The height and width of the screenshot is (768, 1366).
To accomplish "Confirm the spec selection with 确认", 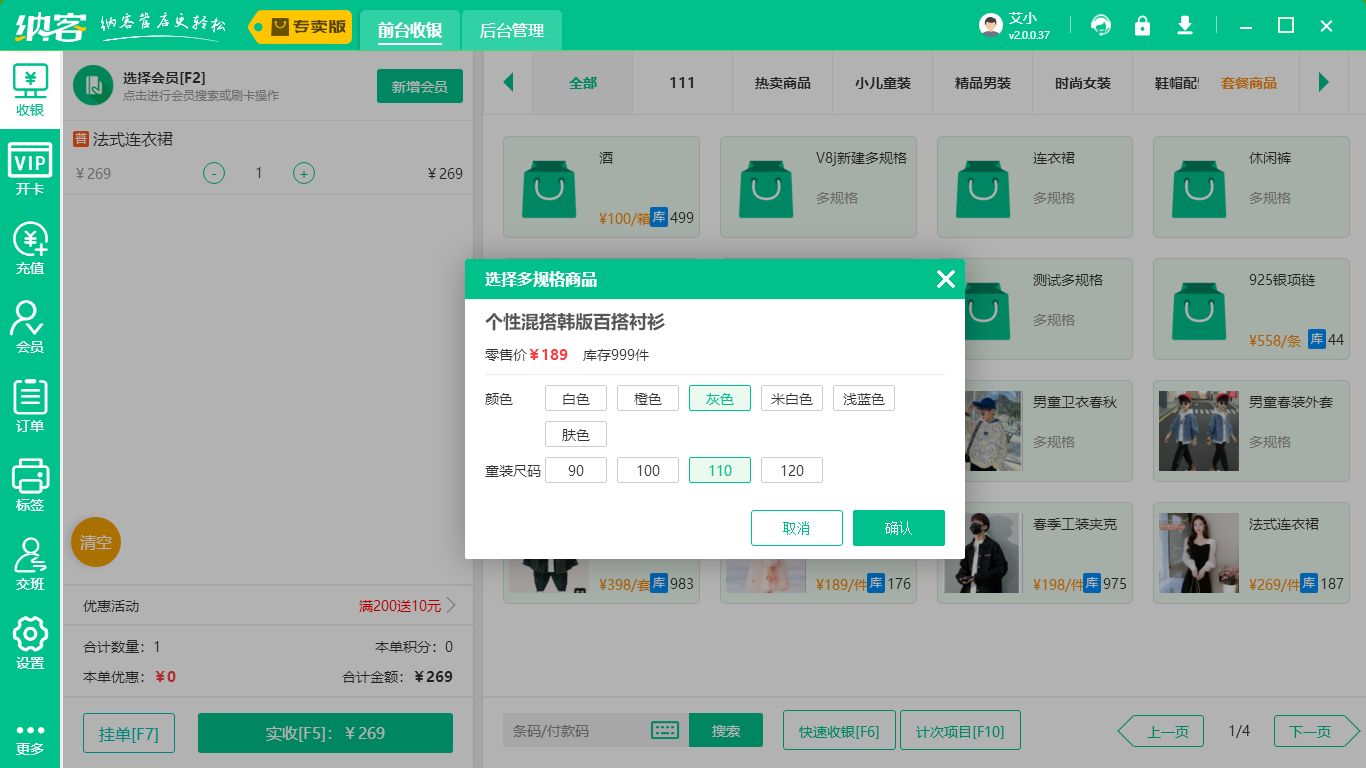I will point(898,528).
